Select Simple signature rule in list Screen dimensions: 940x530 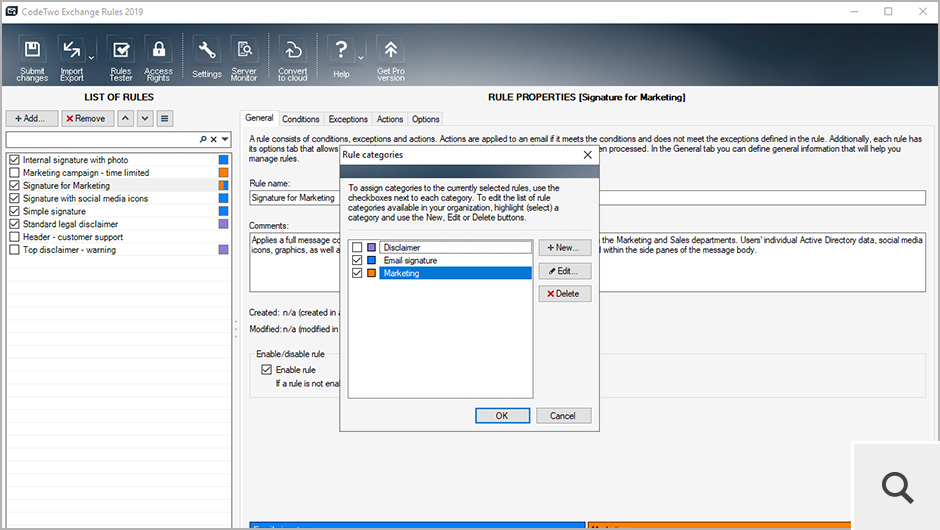54,211
